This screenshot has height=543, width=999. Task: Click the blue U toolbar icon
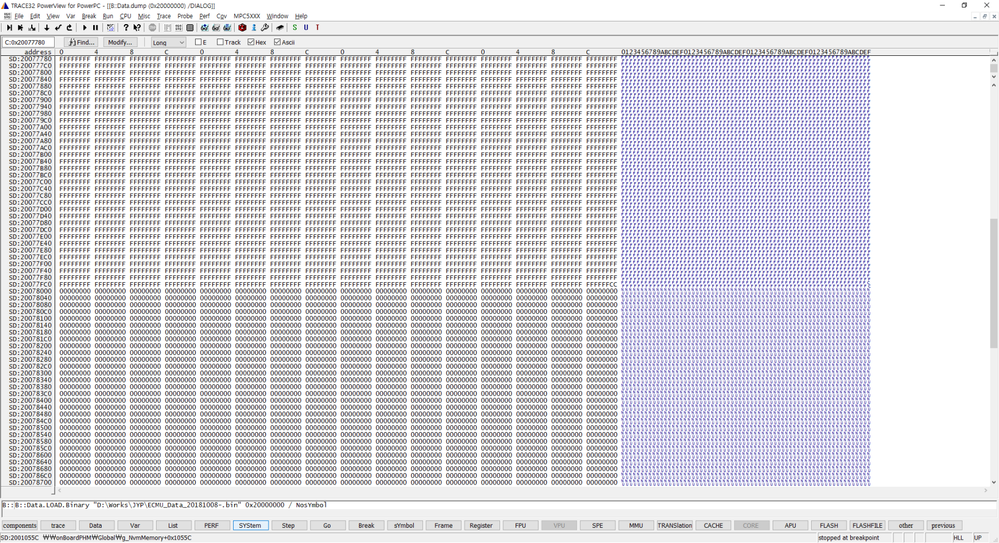pyautogui.click(x=306, y=27)
